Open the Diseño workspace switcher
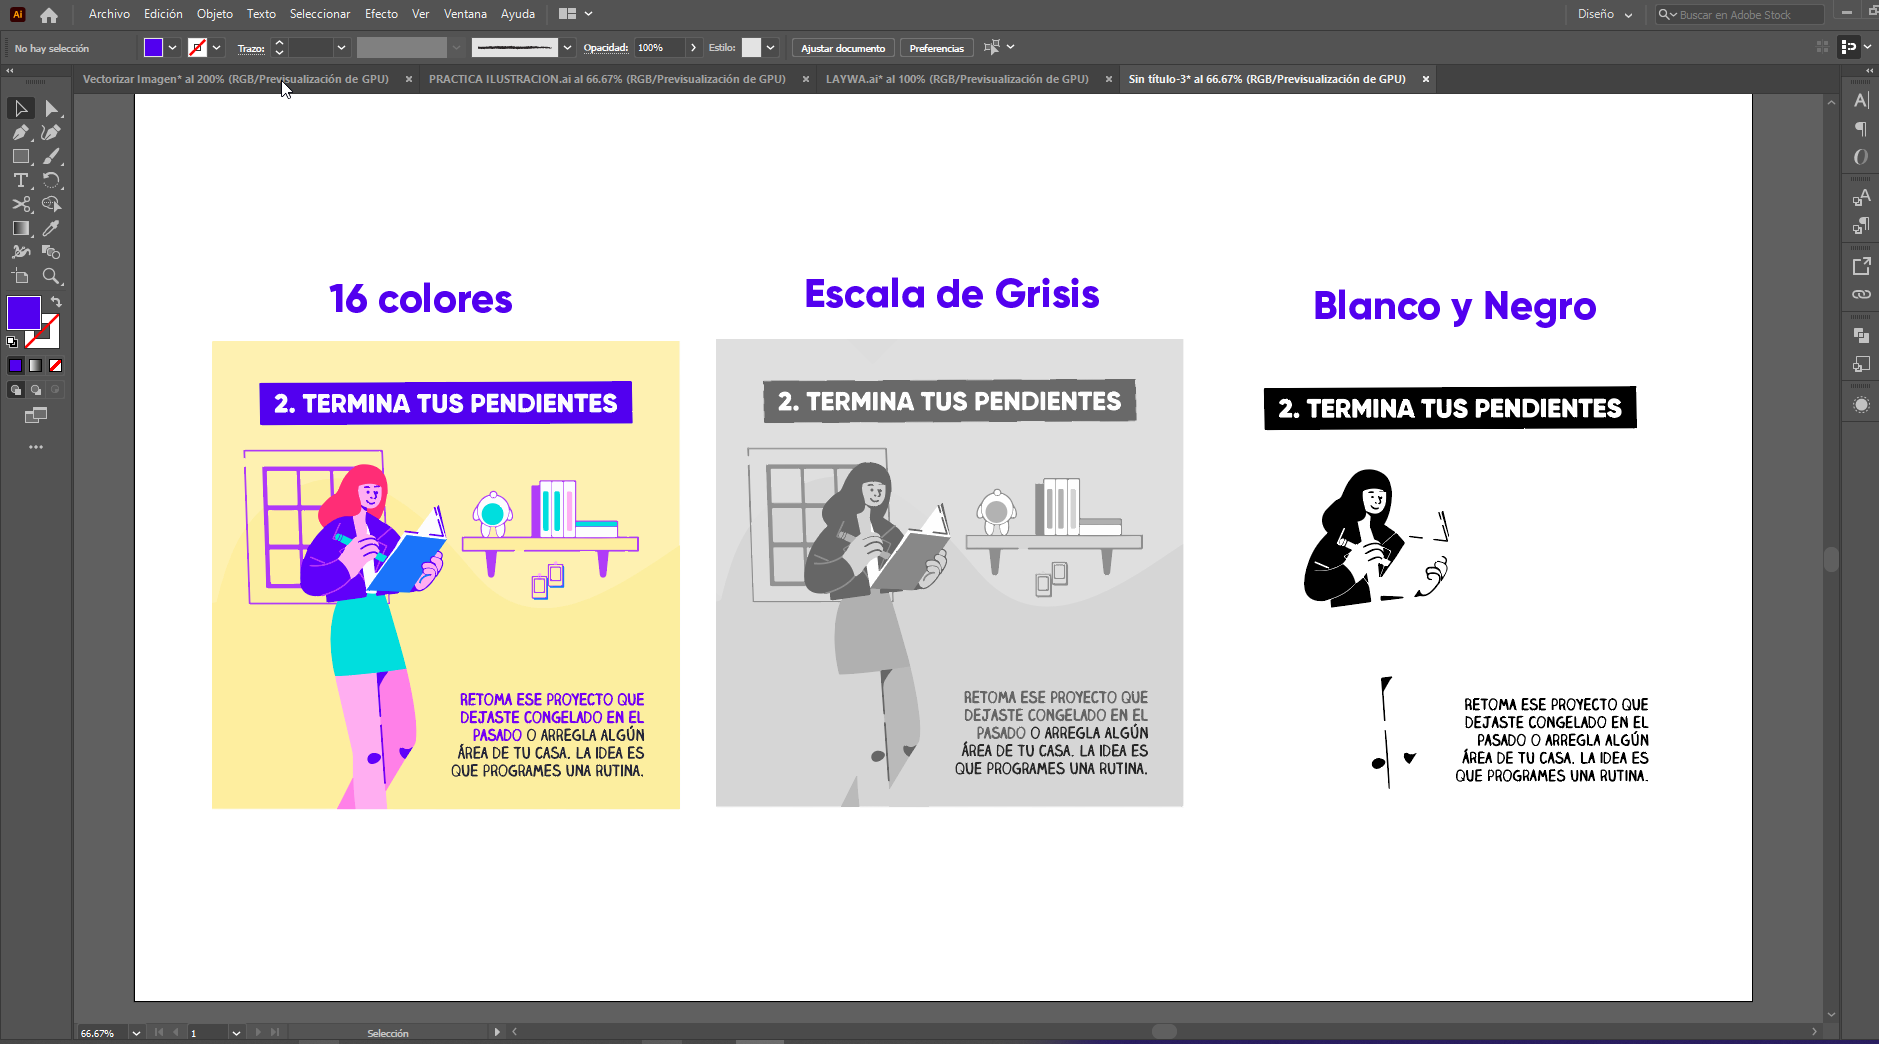Viewport: 1879px width, 1044px height. [1604, 14]
